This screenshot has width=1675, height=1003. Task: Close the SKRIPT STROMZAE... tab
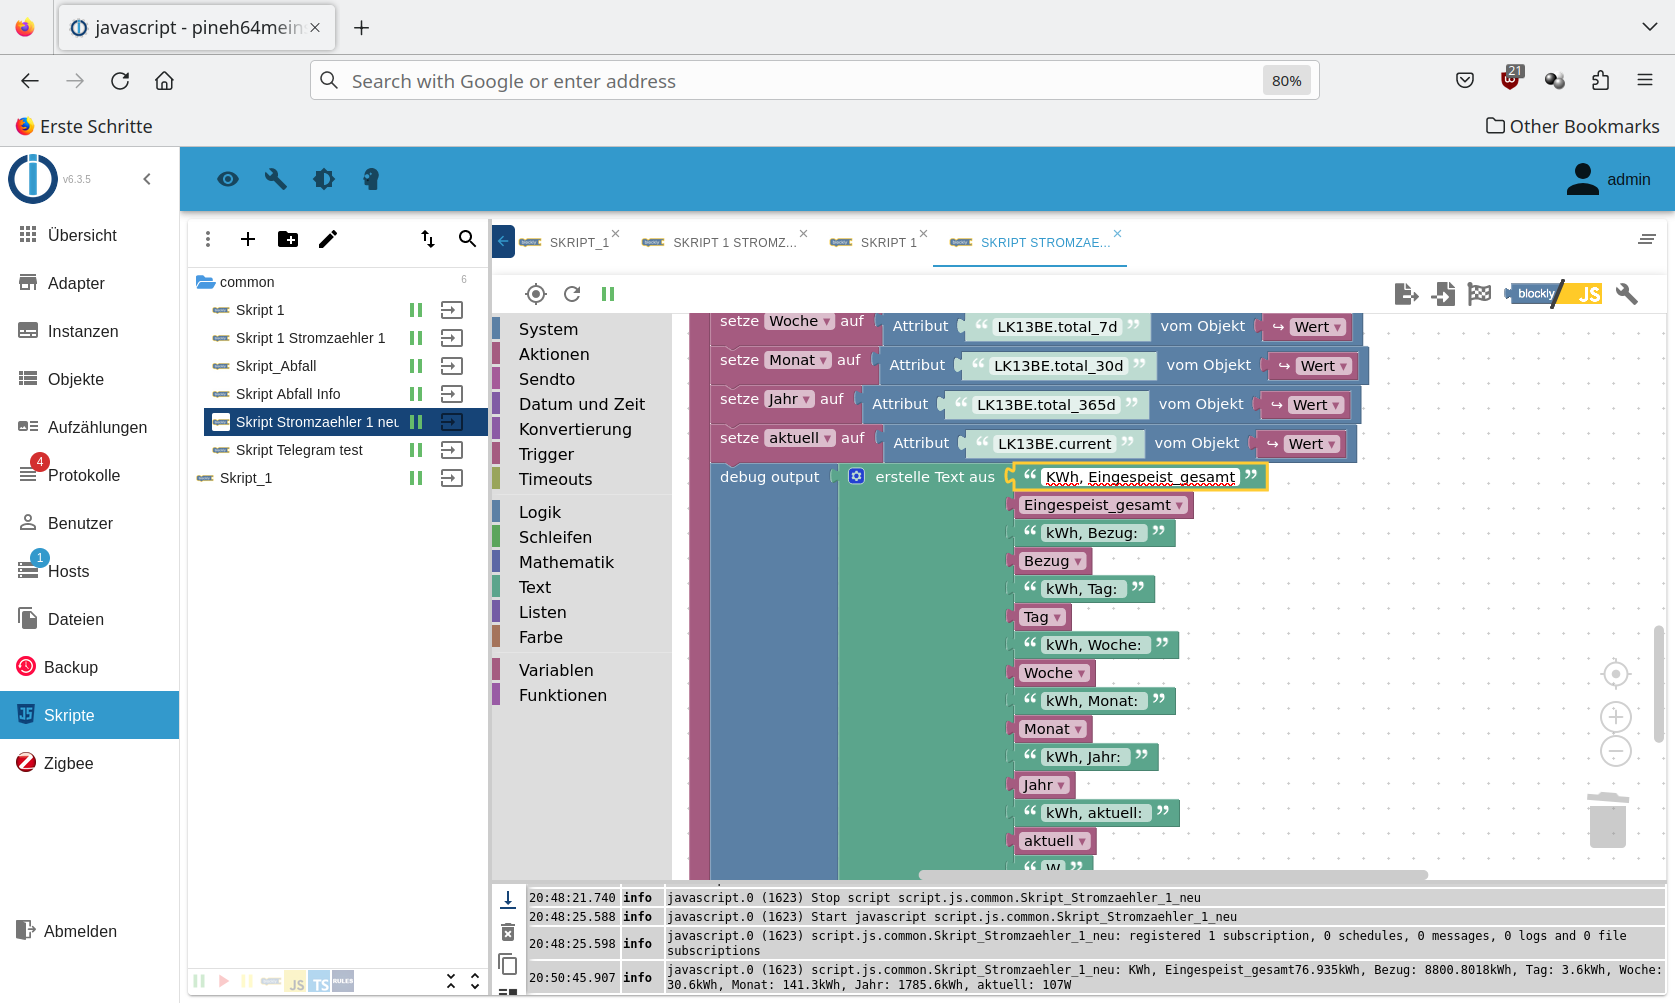point(1118,234)
